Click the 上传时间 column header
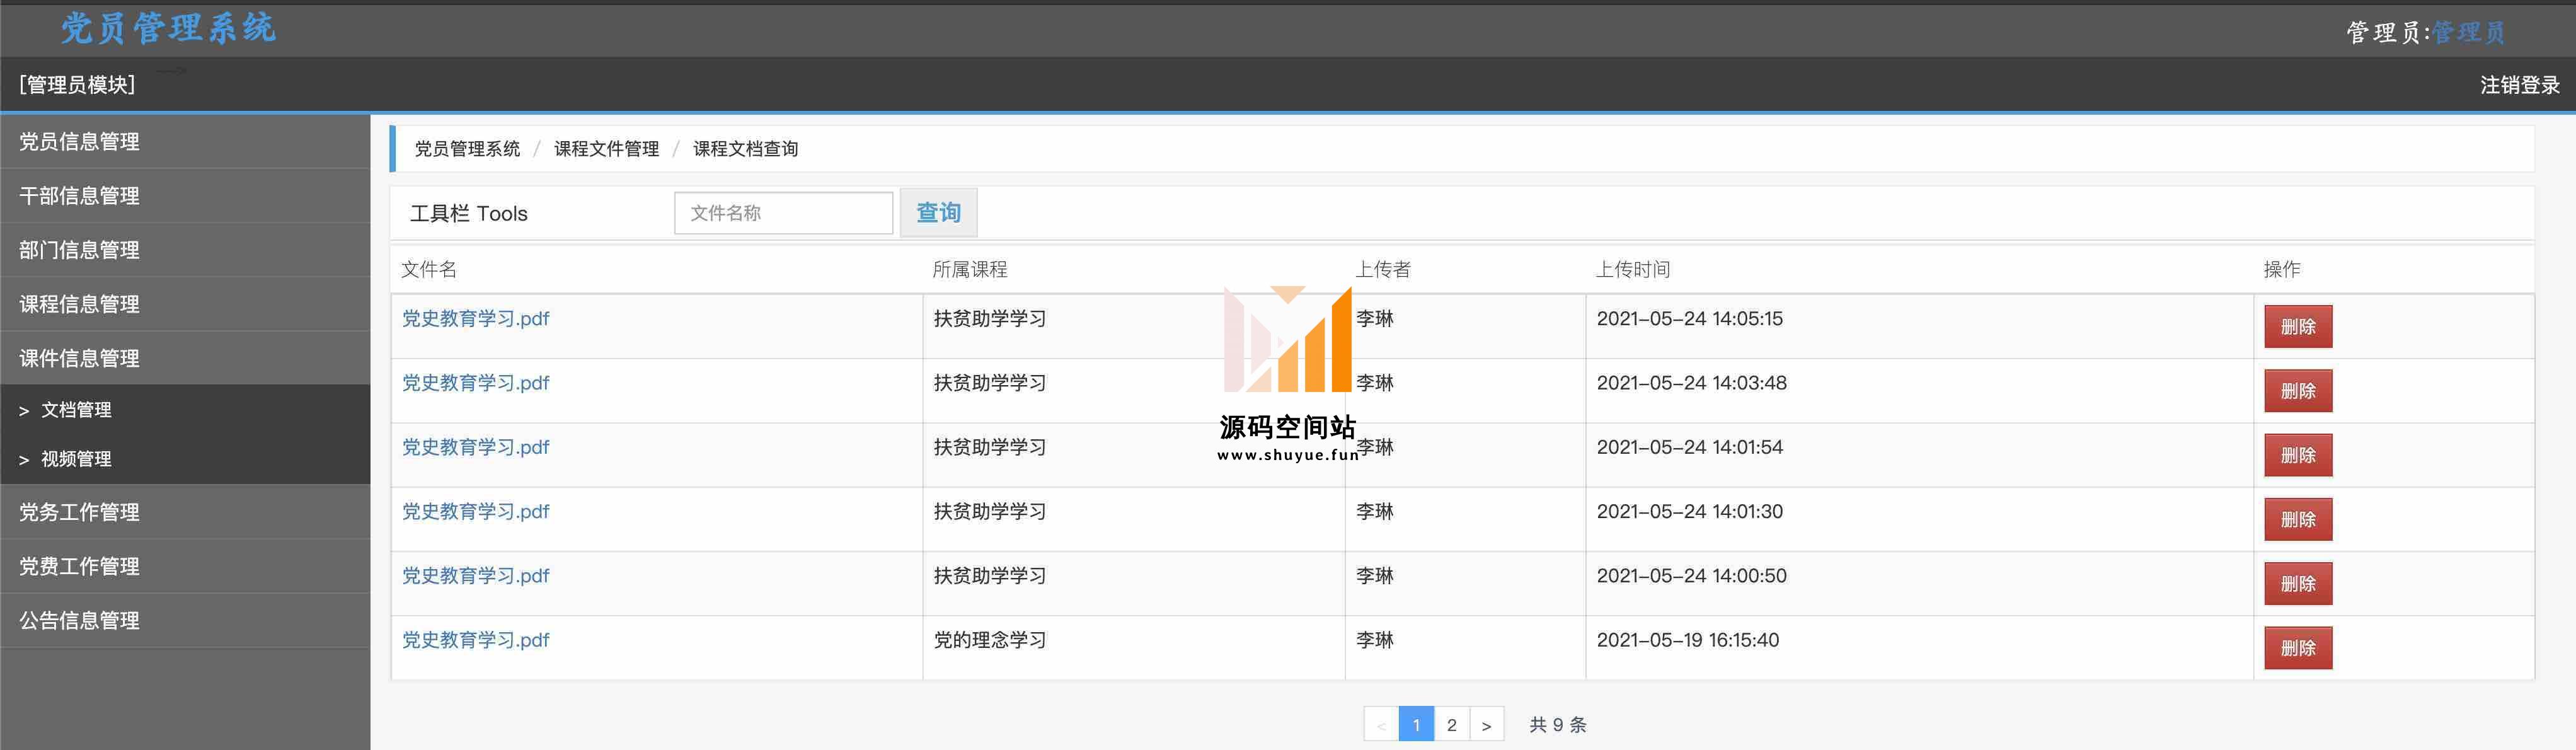 click(1633, 269)
